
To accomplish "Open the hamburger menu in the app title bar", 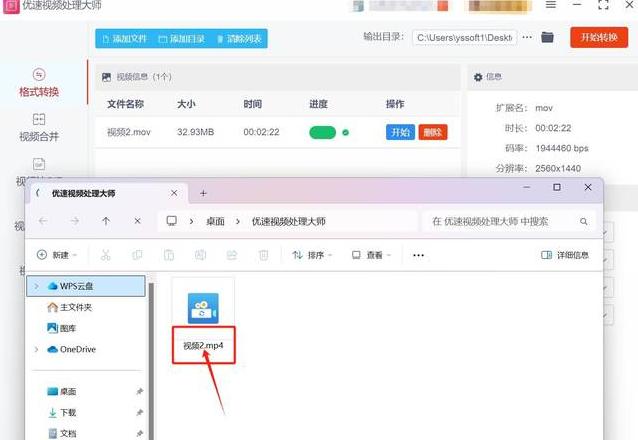I will 551,5.
